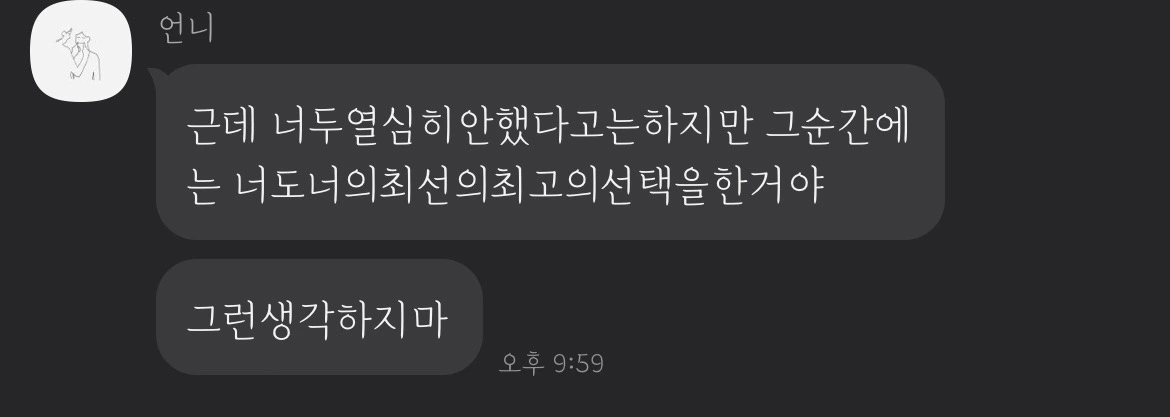This screenshot has height=417, width=1170.
Task: Click the 오후 9:59 timestamp
Action: pyautogui.click(x=551, y=363)
